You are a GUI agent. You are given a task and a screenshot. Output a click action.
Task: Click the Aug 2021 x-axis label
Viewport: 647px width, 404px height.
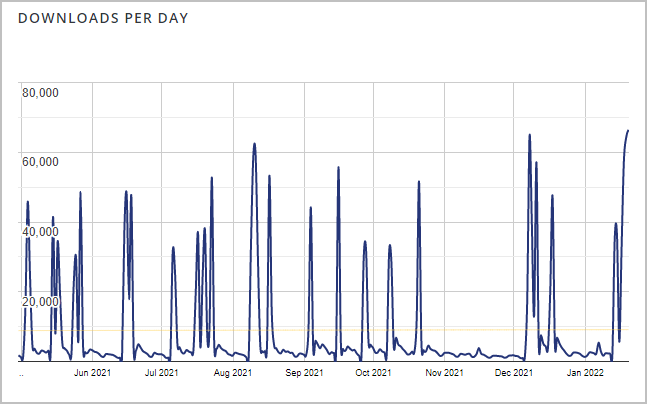[233, 373]
